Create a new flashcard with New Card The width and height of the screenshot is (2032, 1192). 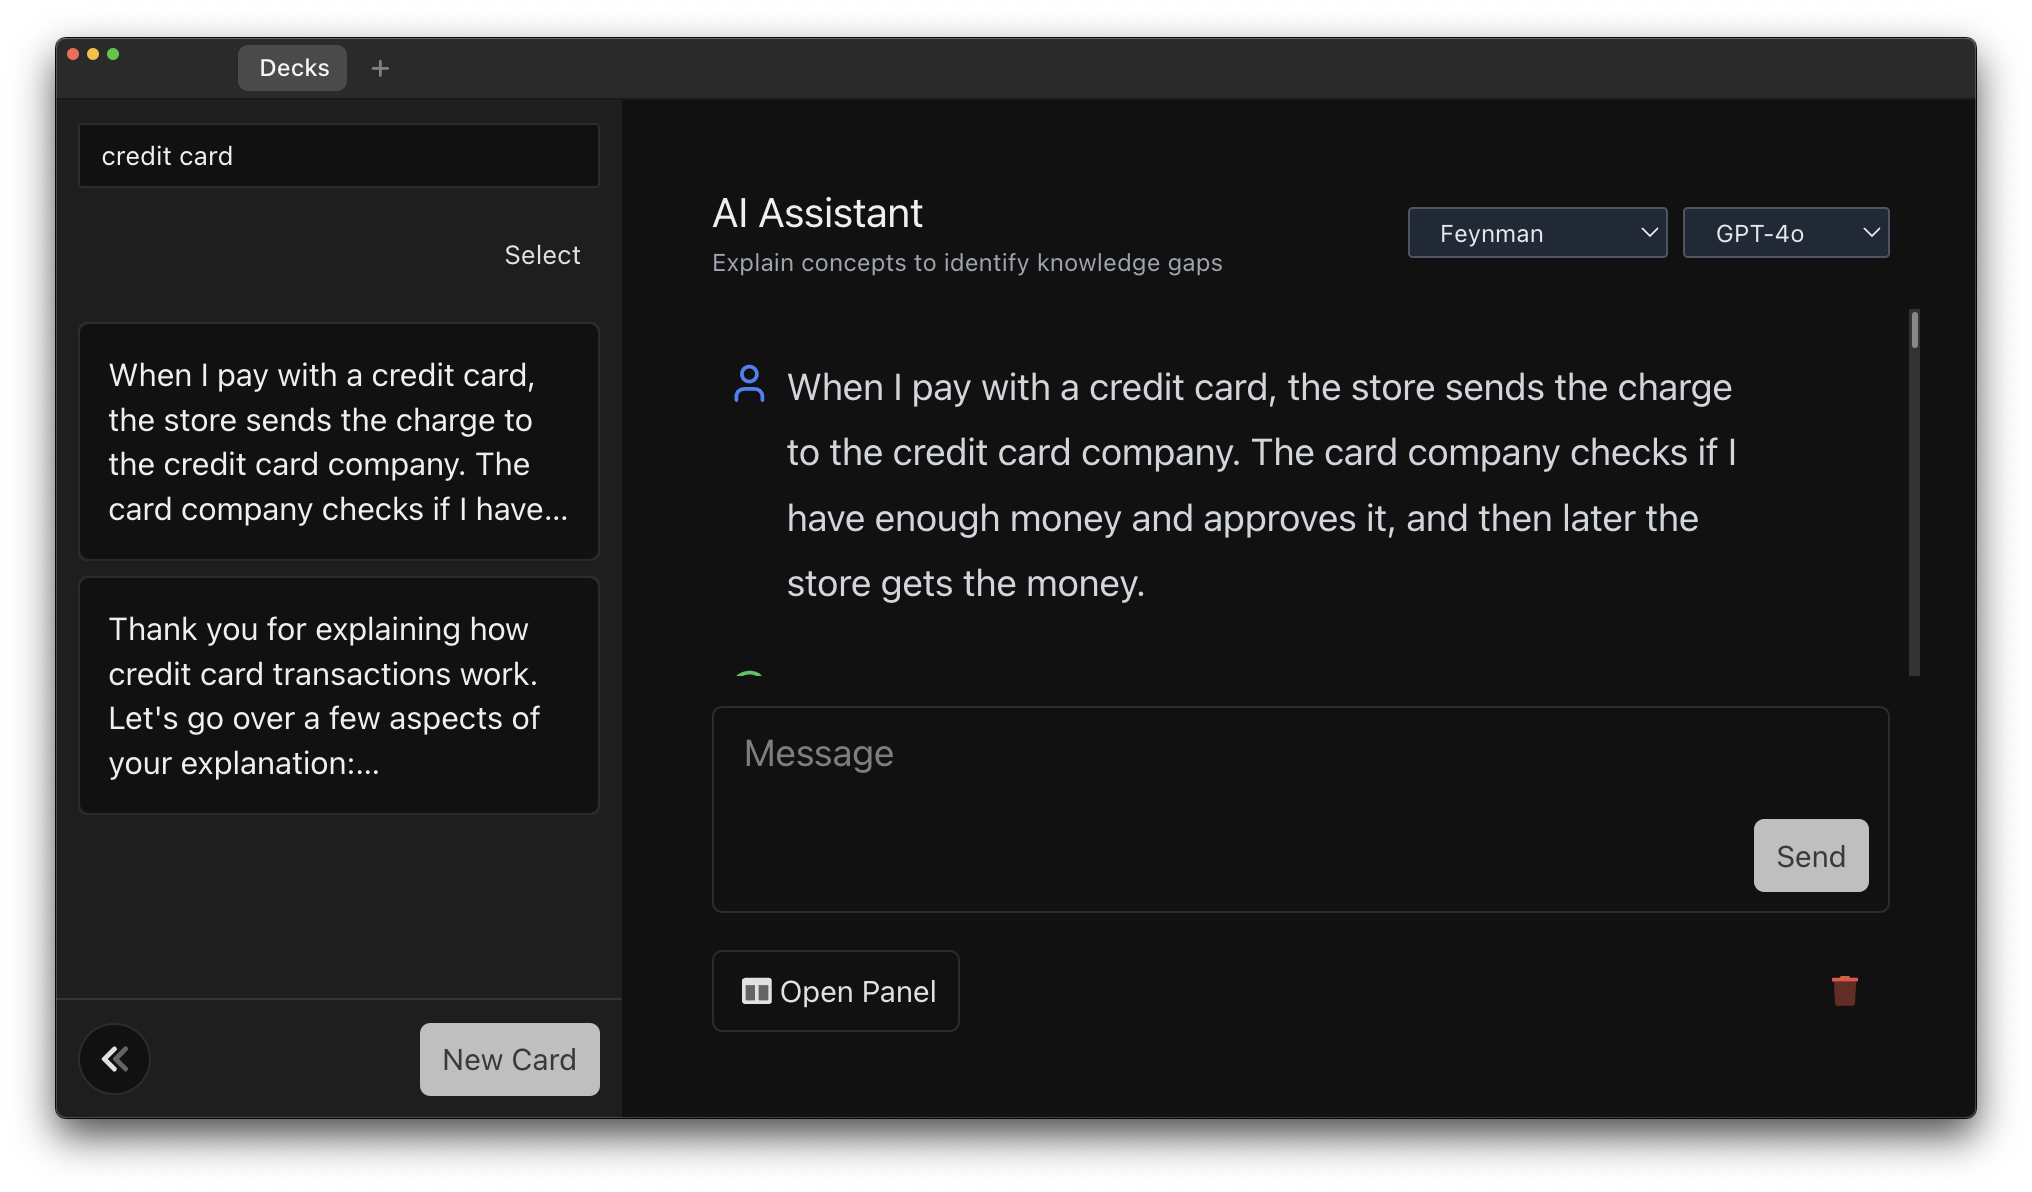click(x=509, y=1059)
